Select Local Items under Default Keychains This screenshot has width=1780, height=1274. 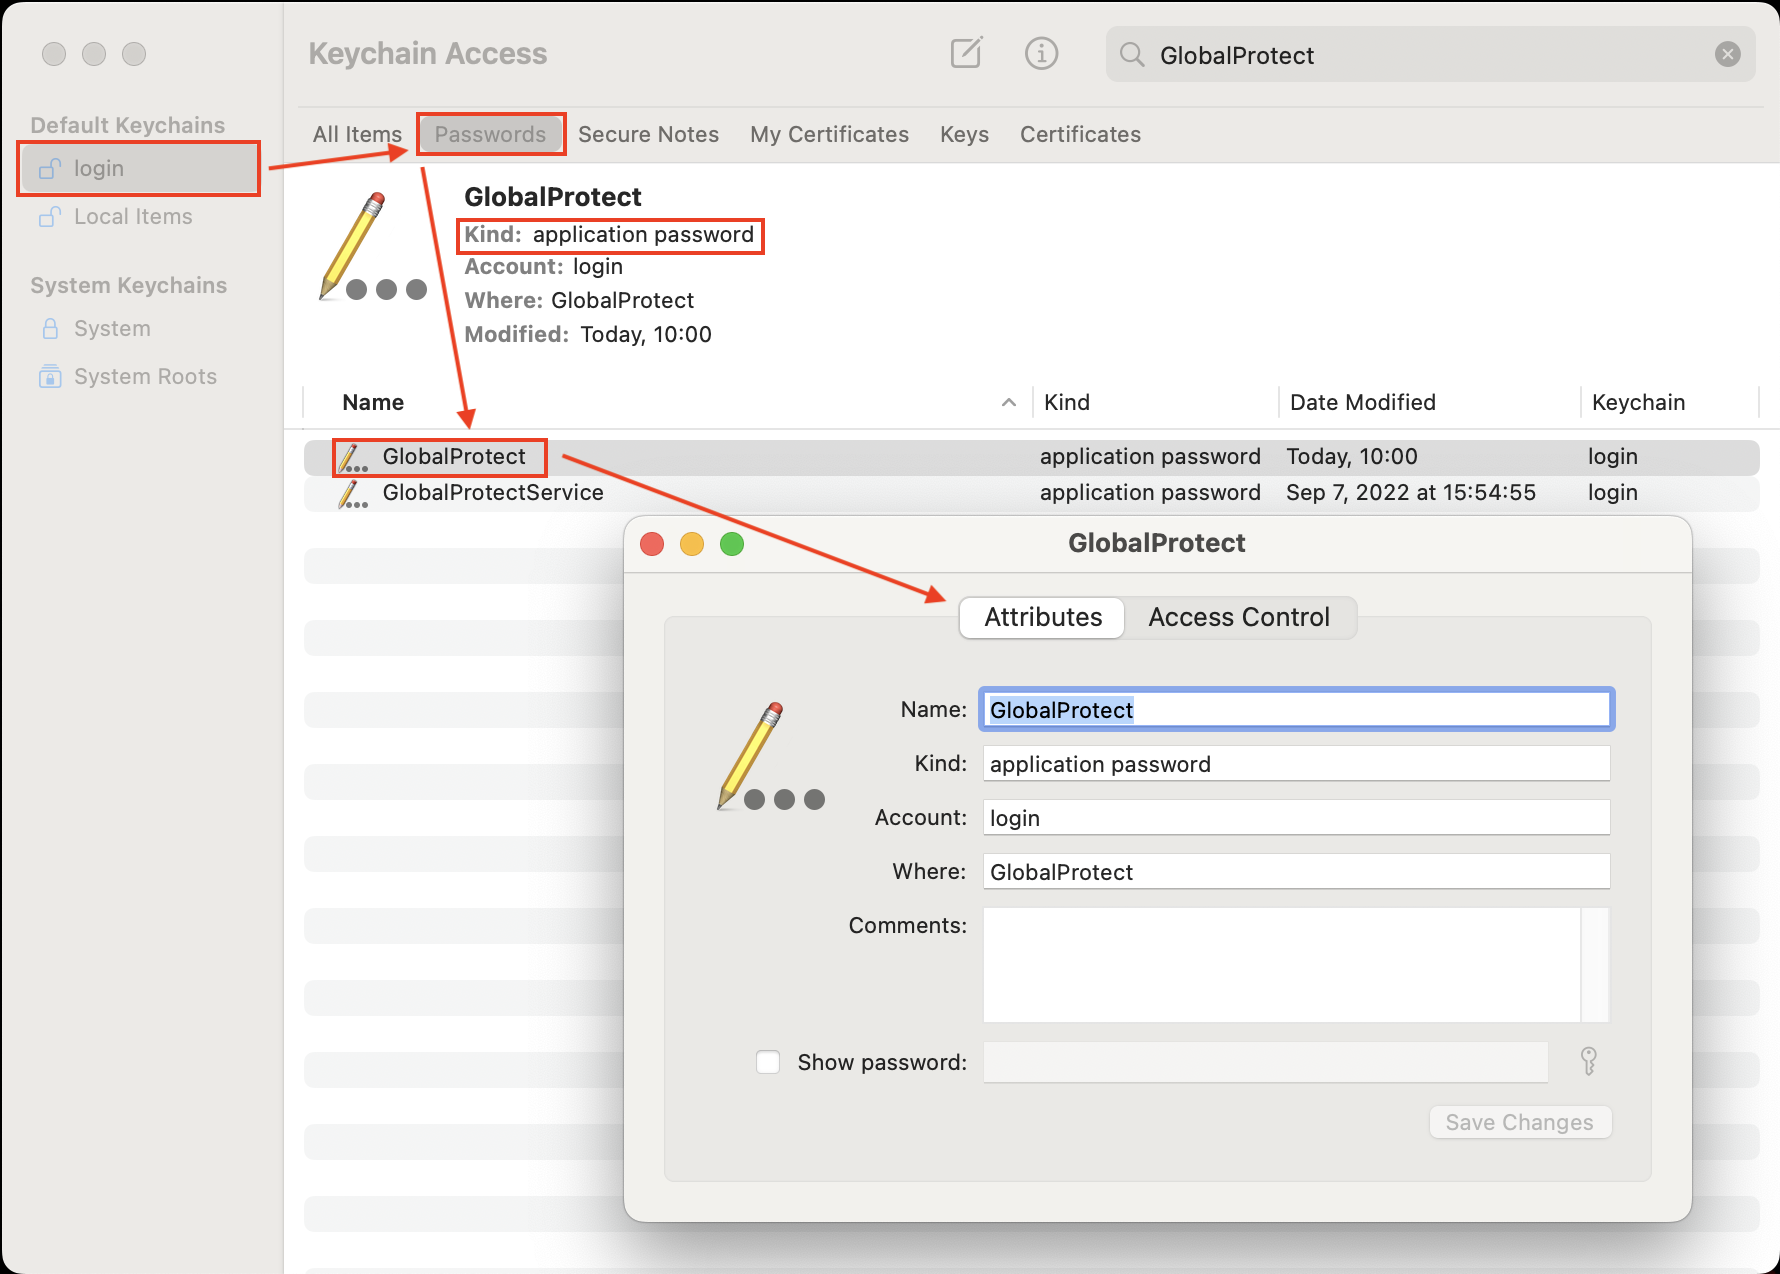[132, 216]
